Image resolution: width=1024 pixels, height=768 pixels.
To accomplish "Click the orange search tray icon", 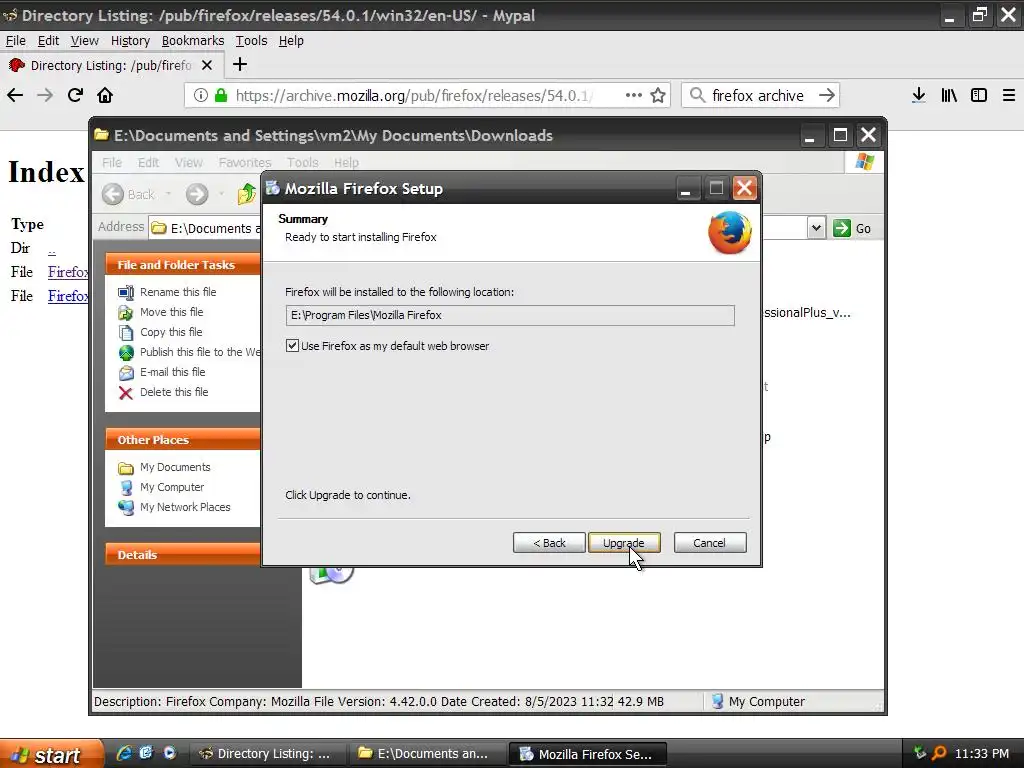I will (939, 753).
